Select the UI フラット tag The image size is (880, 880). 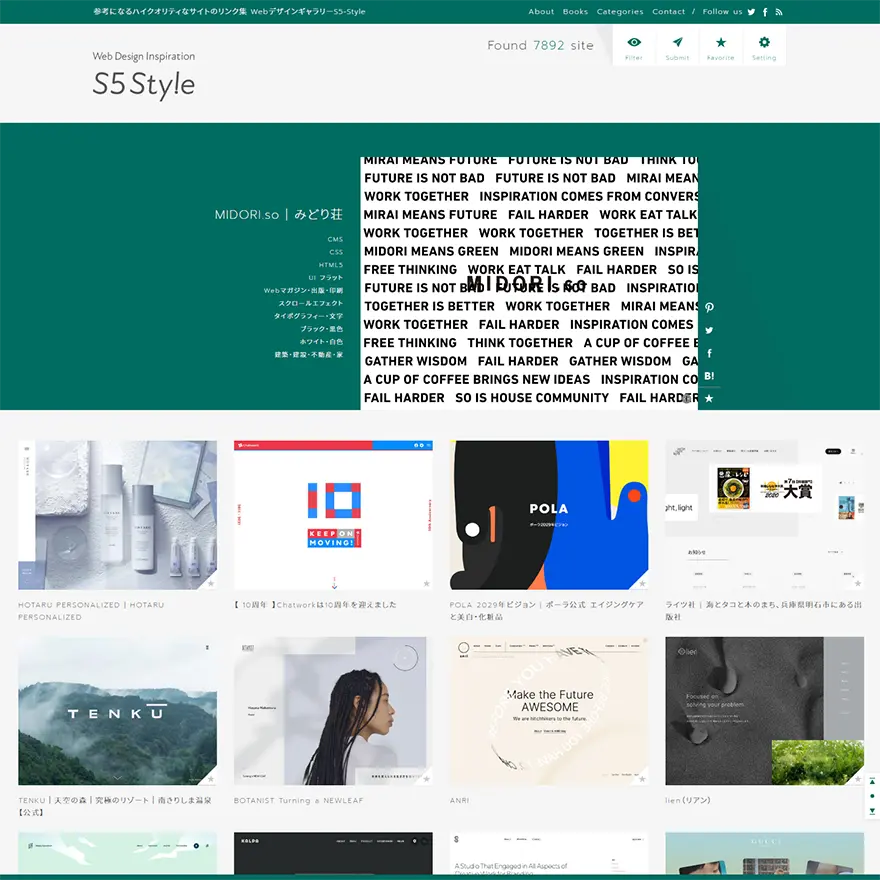326,278
